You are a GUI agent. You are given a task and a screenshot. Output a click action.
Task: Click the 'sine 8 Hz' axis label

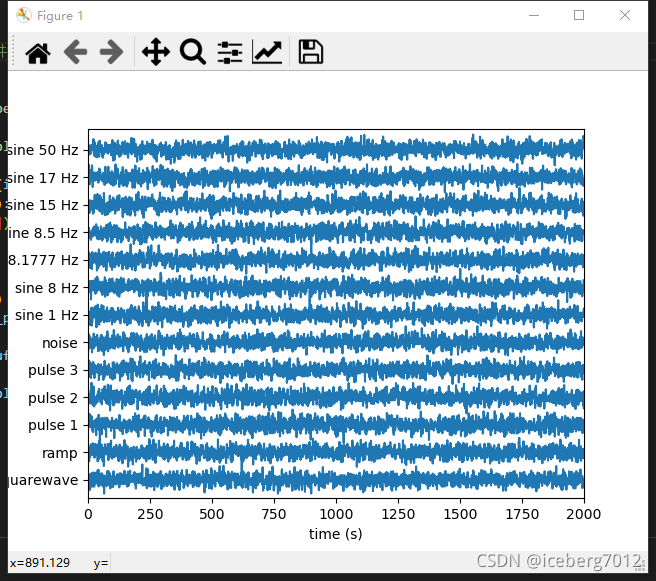(46, 288)
